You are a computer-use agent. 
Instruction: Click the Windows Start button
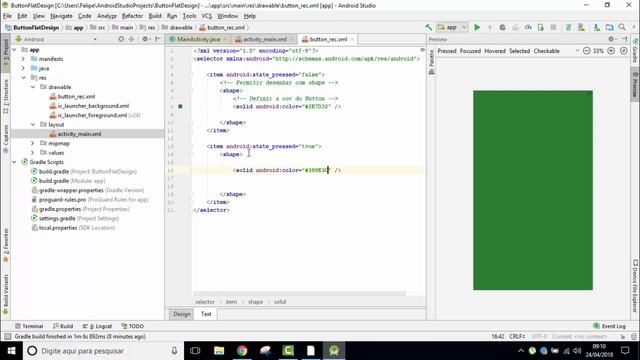tap(11, 351)
